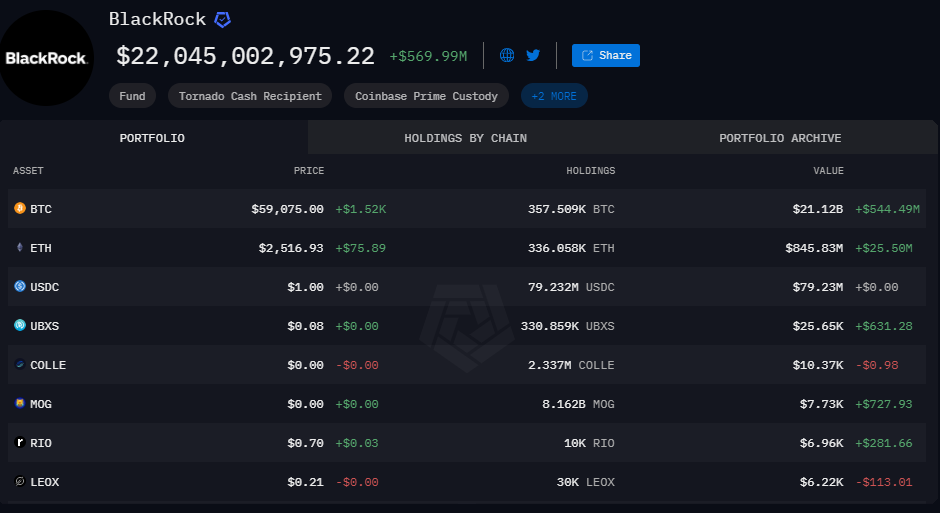Click BTC value change +$544.49M
Screen dimensions: 940x513
tap(887, 209)
